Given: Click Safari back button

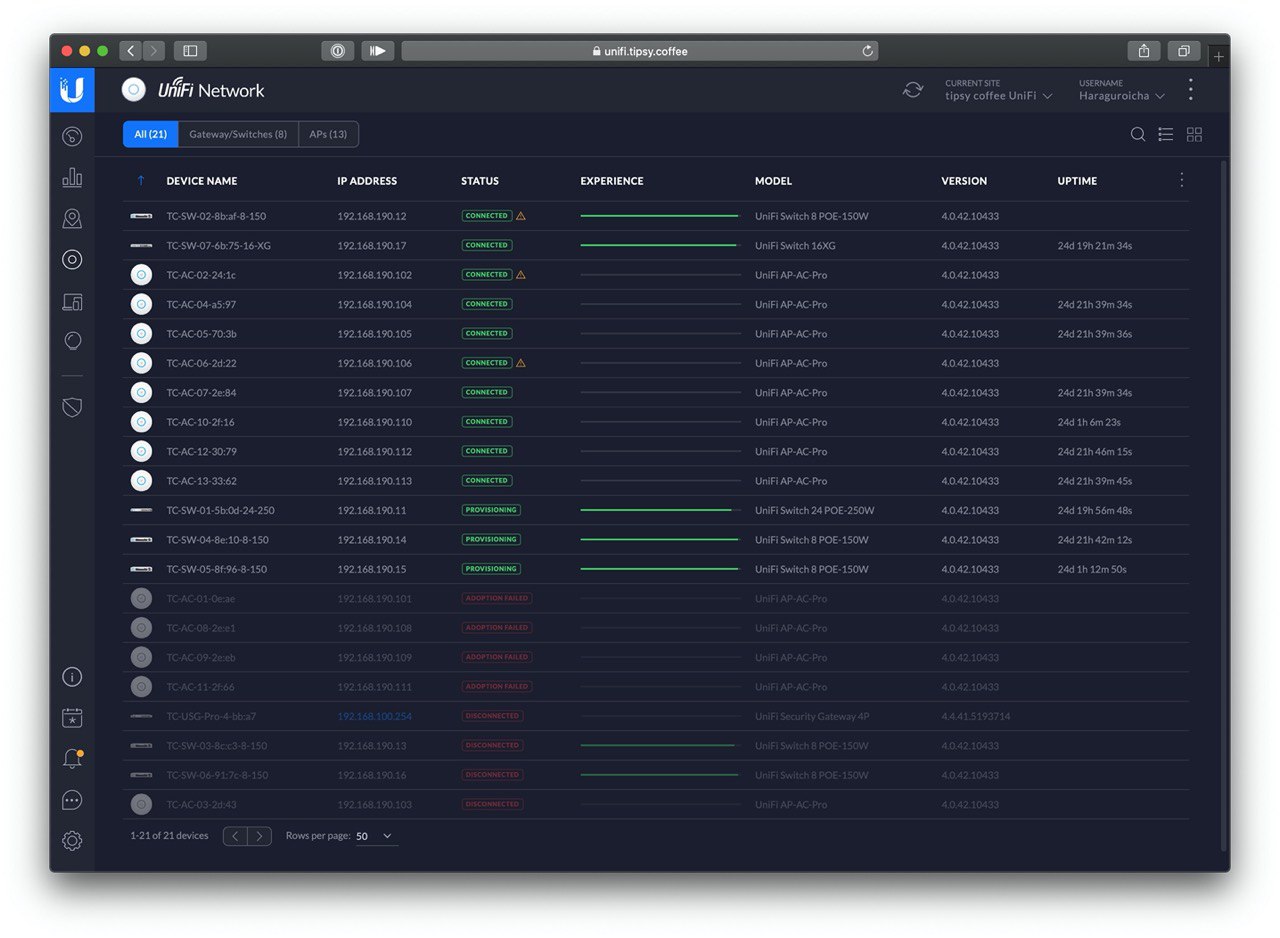Looking at the screenshot, I should tap(131, 51).
